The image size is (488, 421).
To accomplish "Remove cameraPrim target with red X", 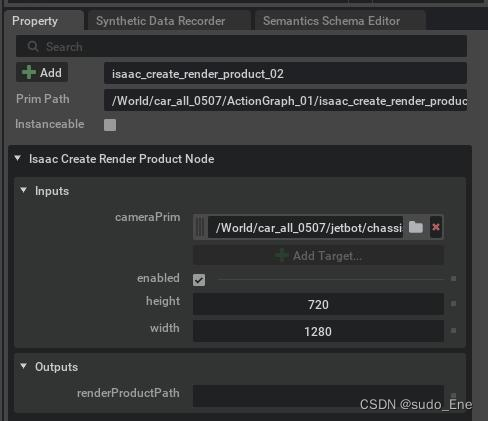I will coord(436,227).
